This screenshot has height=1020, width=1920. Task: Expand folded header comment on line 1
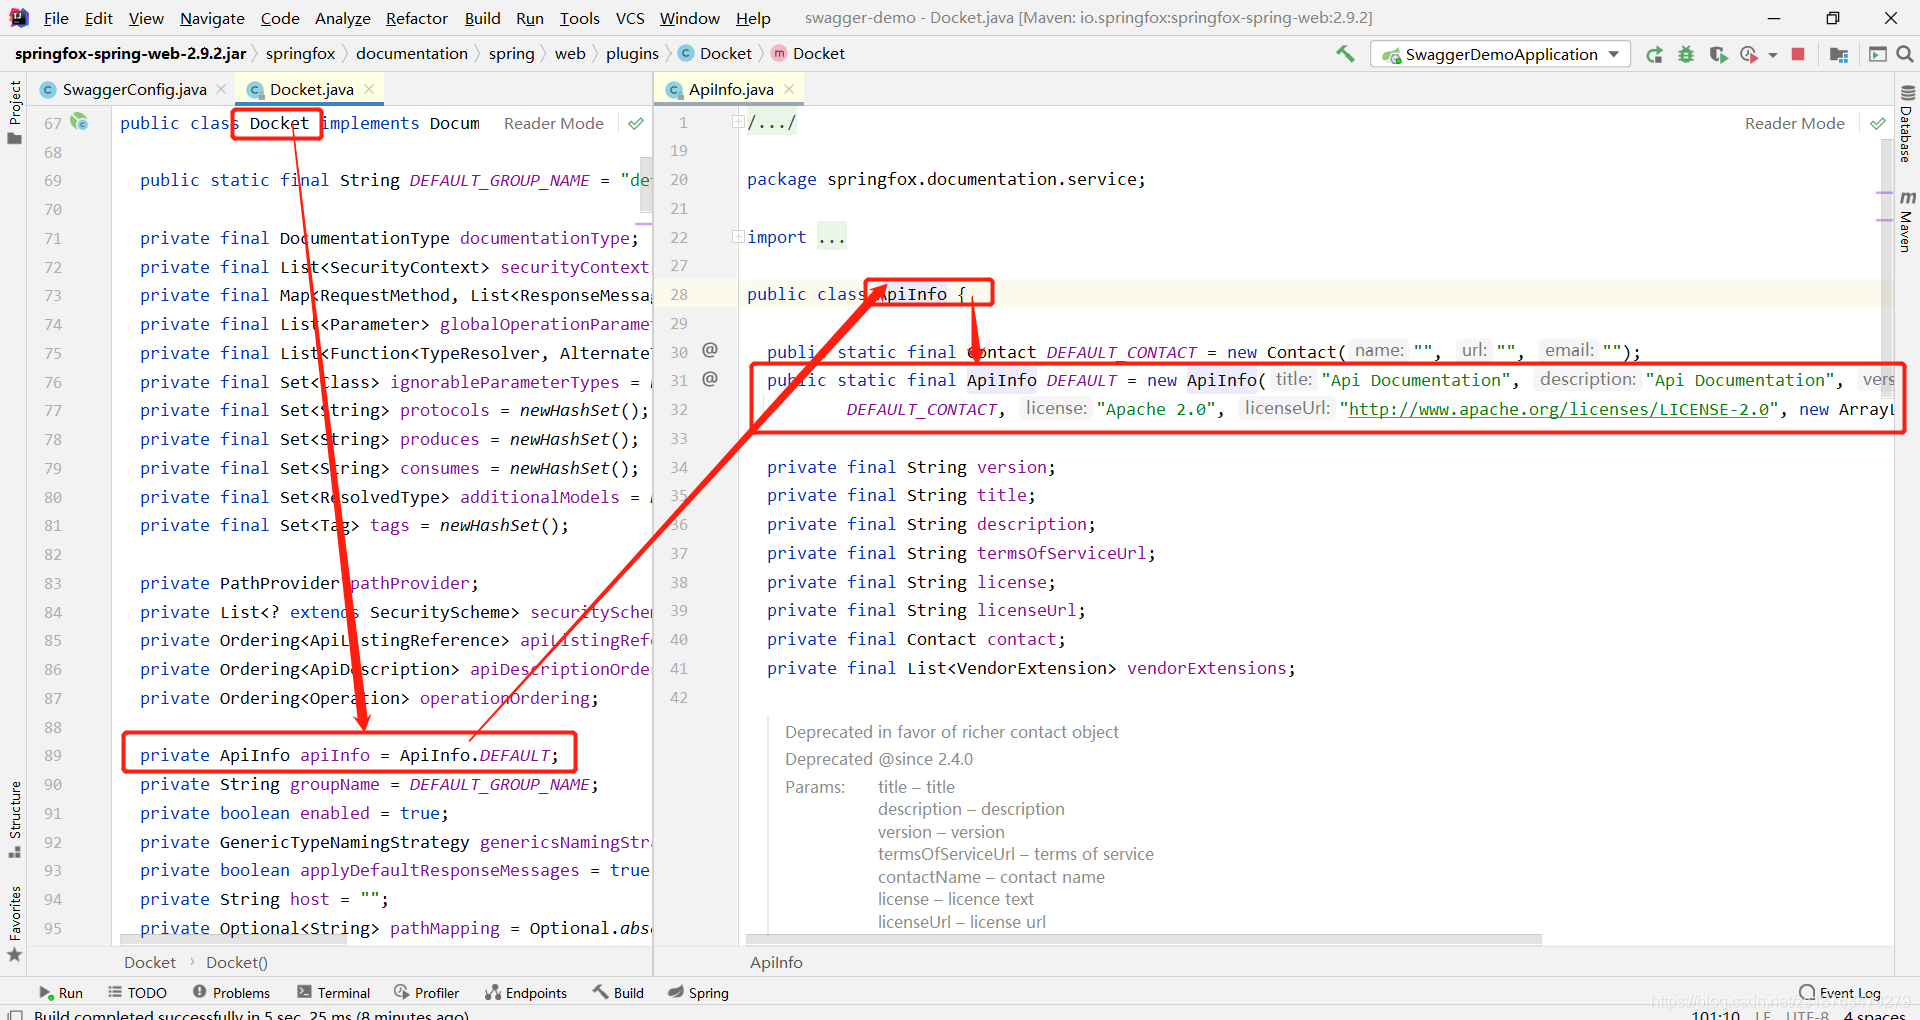tap(737, 122)
